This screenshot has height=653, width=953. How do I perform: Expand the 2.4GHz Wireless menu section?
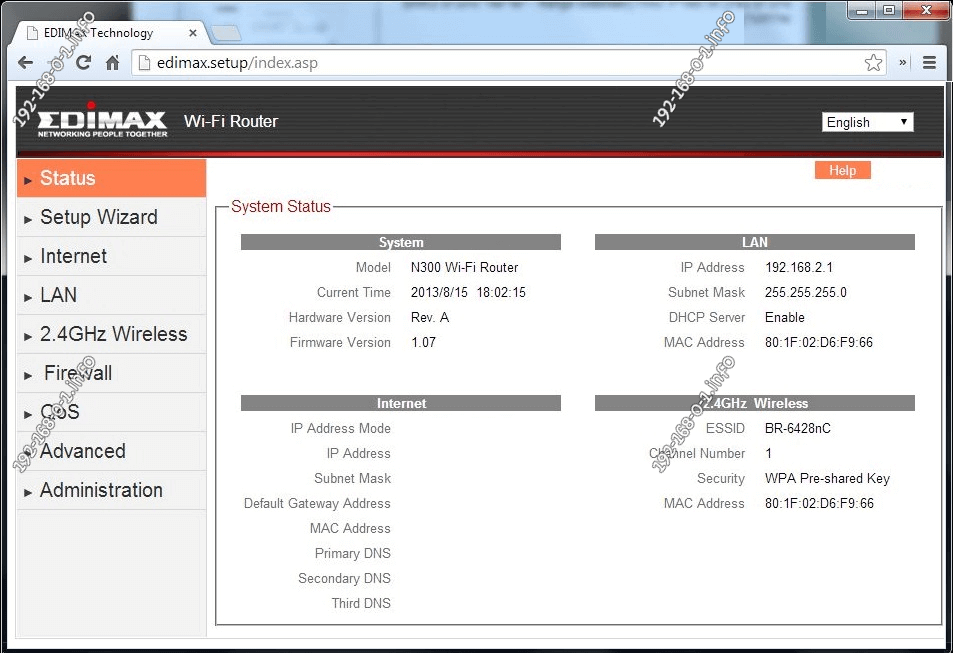[x=113, y=334]
